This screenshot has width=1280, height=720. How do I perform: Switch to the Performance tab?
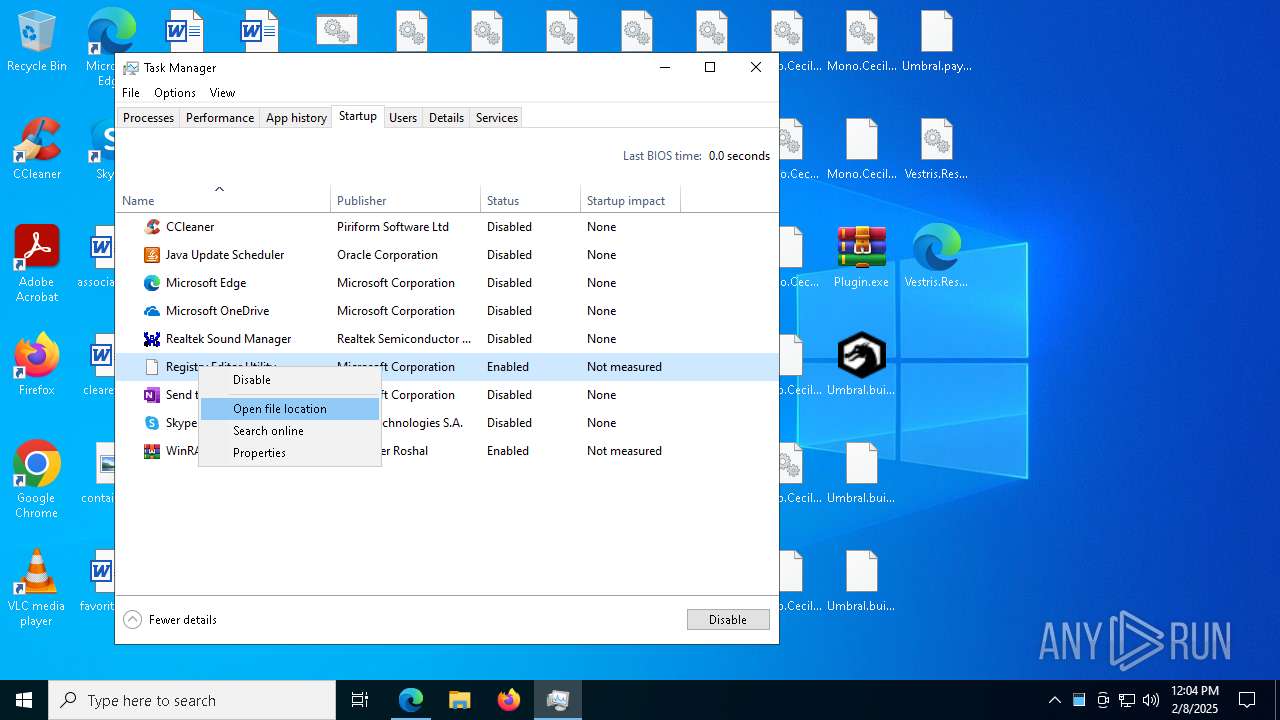(x=220, y=118)
